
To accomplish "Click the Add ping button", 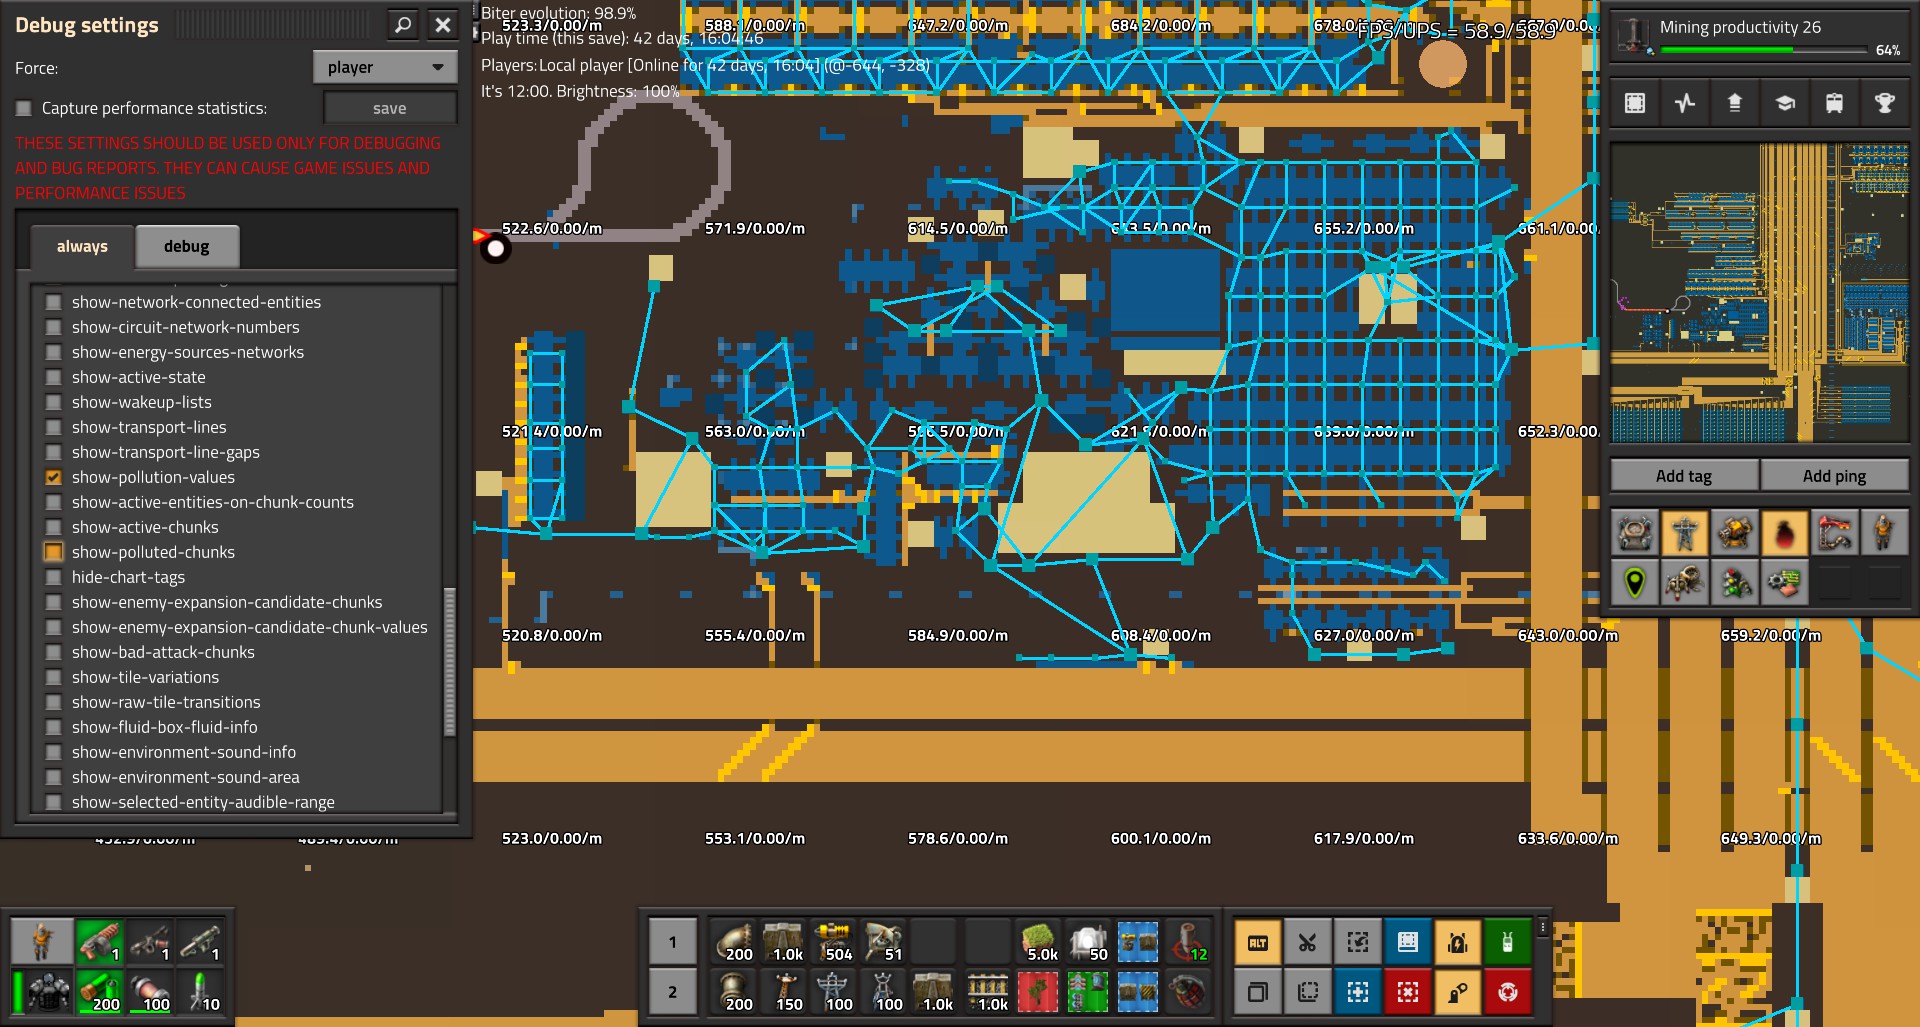I will tap(1835, 476).
